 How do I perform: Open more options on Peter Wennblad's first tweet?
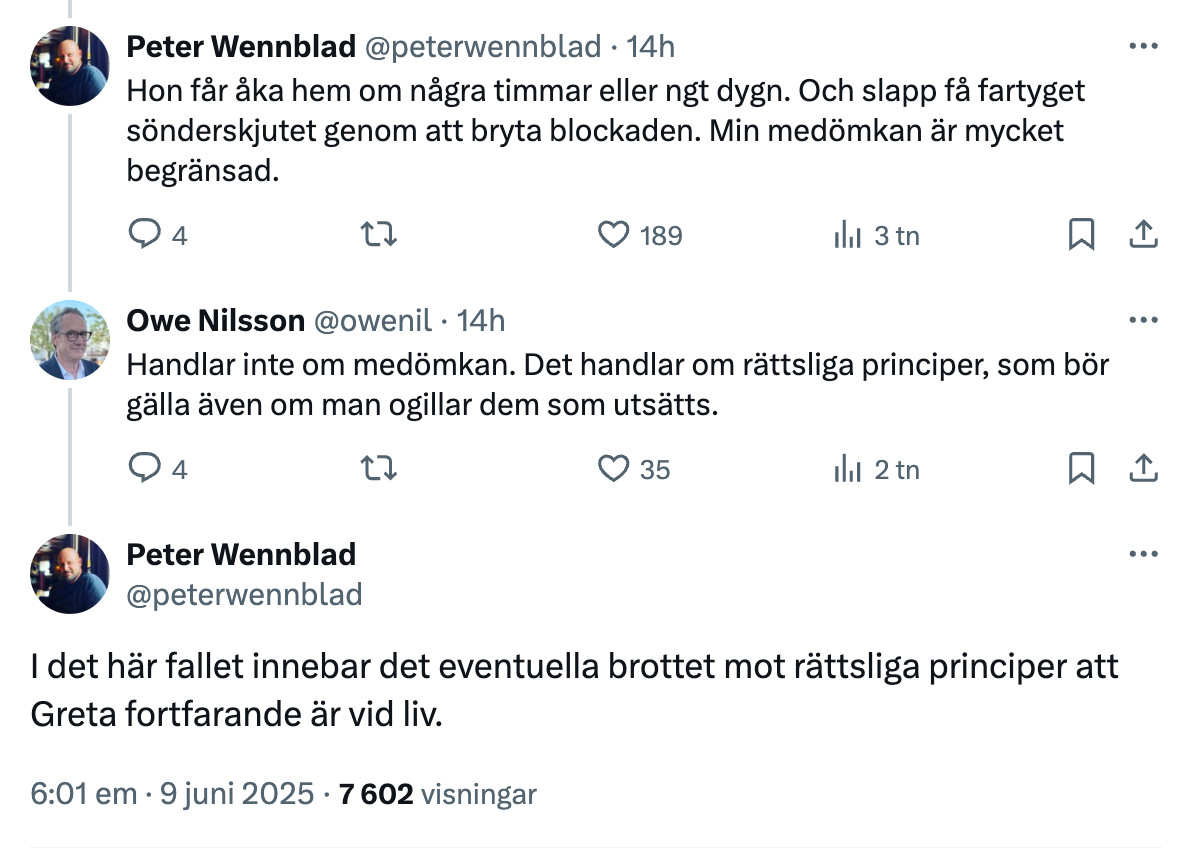pos(1143,46)
